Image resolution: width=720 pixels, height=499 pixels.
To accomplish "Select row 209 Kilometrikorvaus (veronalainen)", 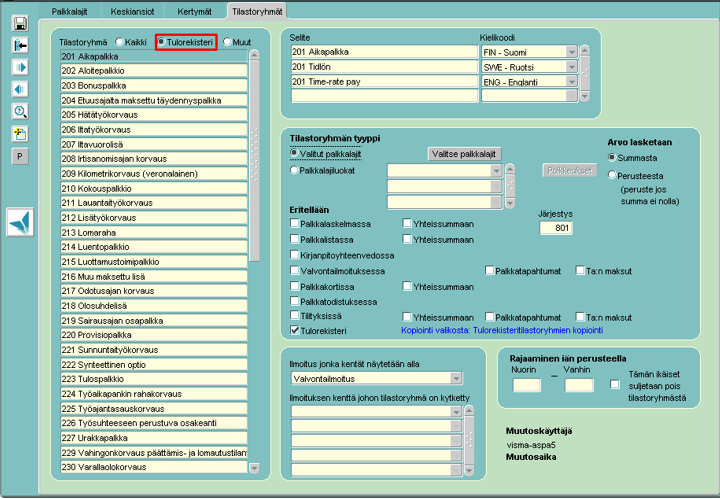I will [x=154, y=174].
